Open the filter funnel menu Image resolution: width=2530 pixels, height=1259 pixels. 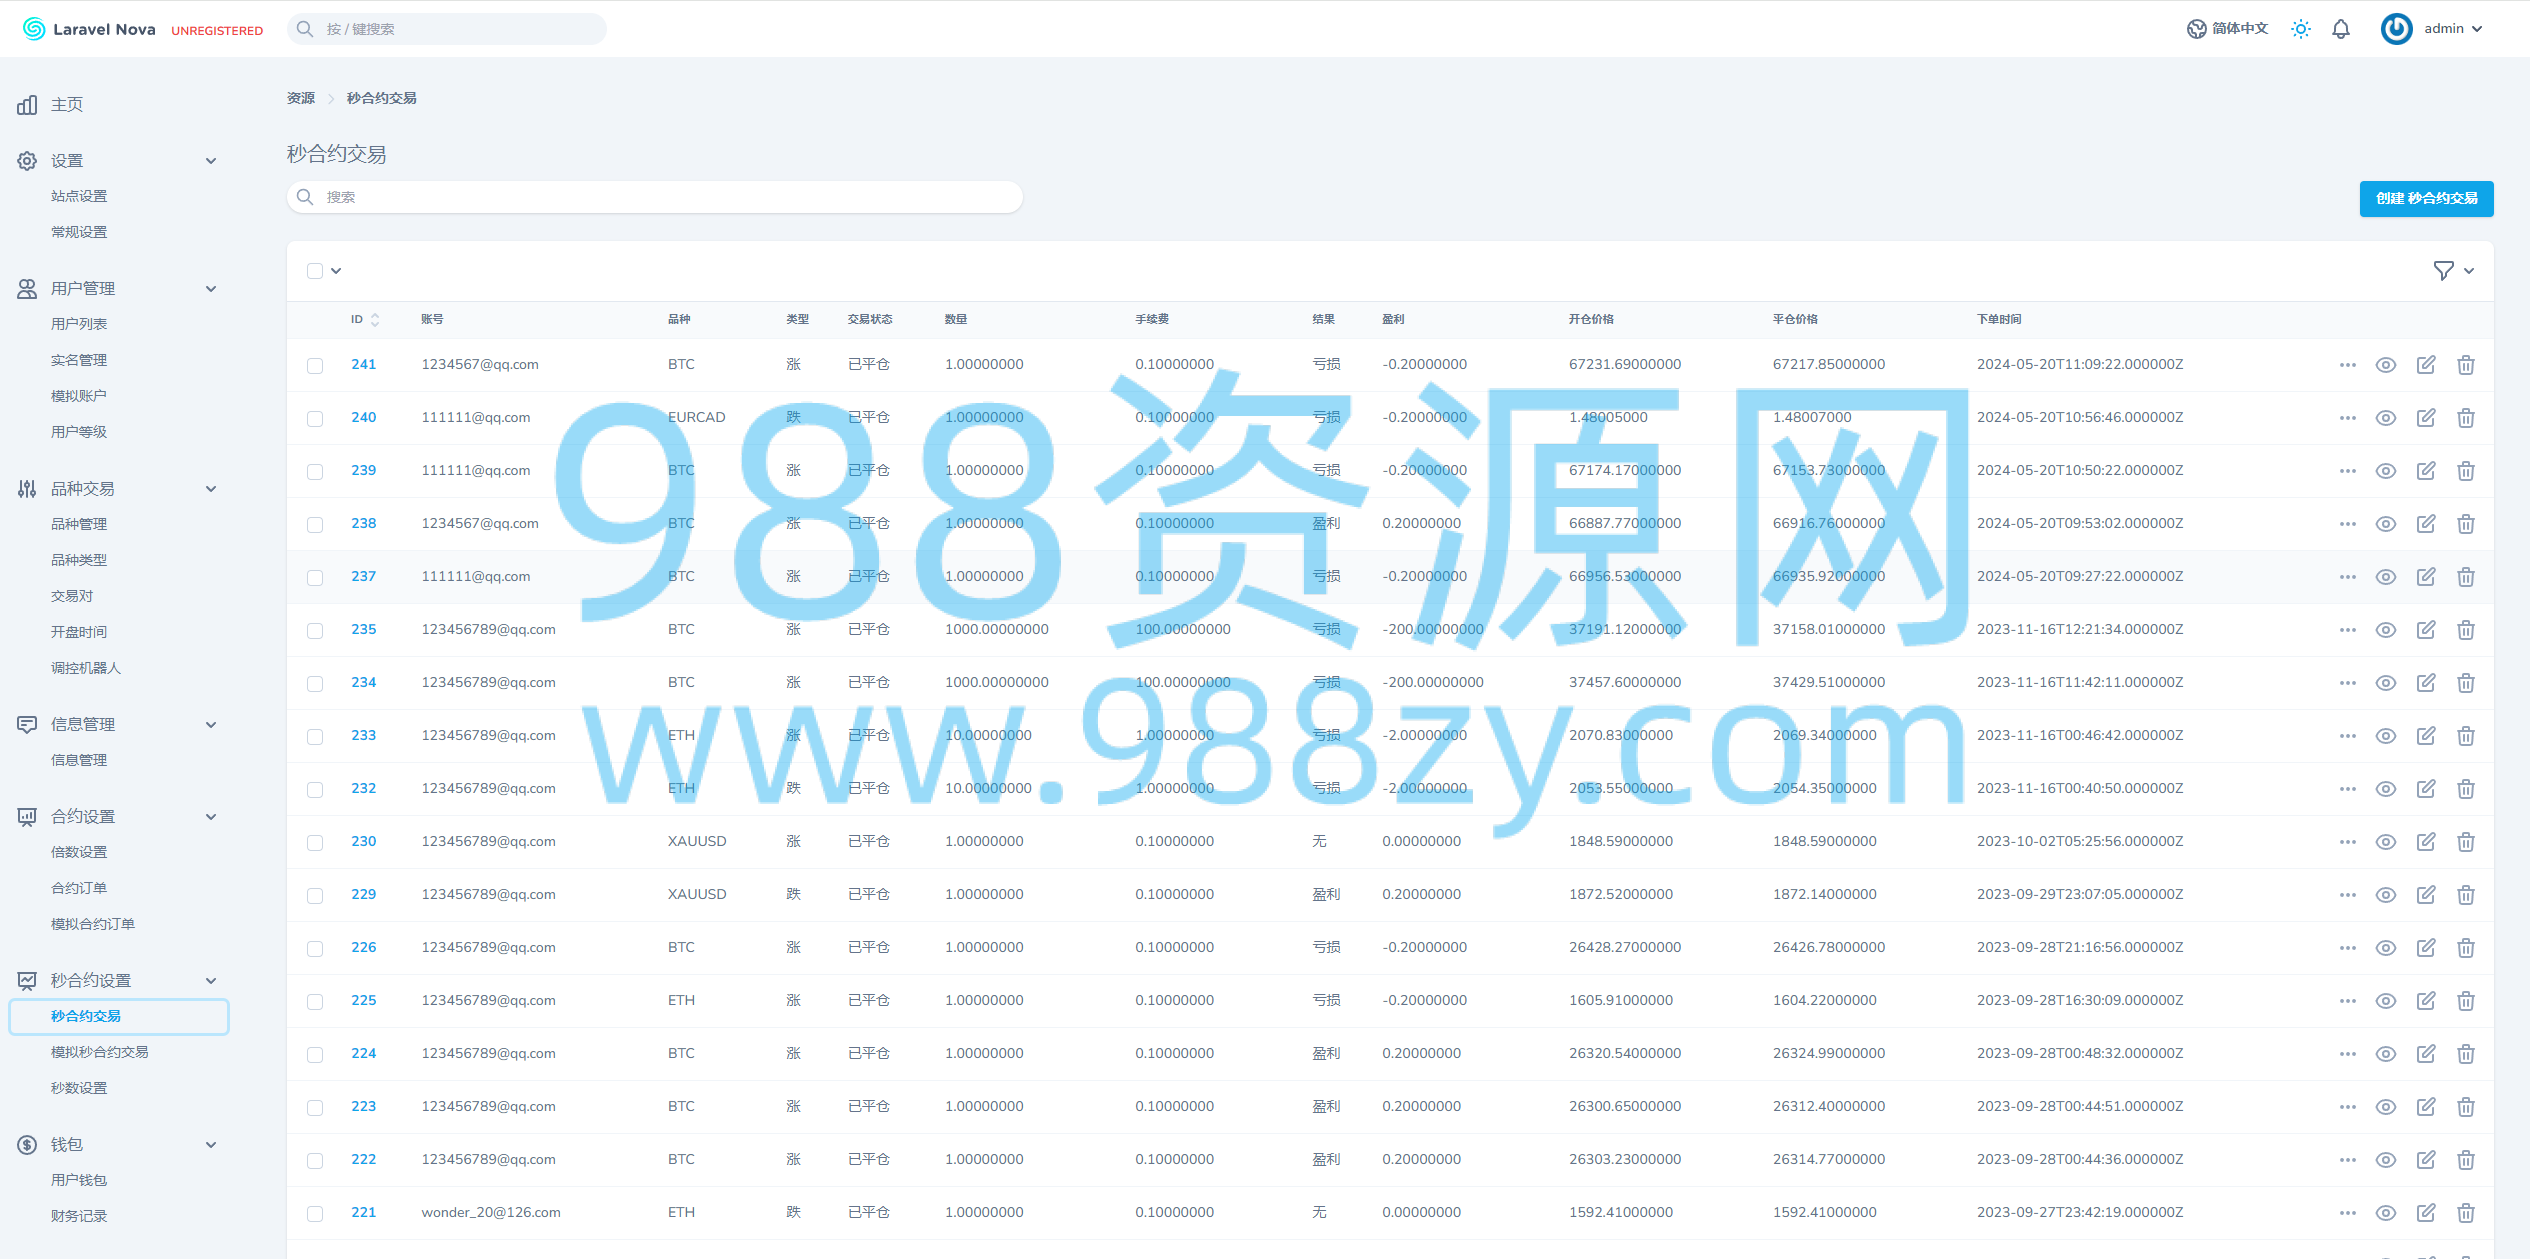[x=2452, y=271]
